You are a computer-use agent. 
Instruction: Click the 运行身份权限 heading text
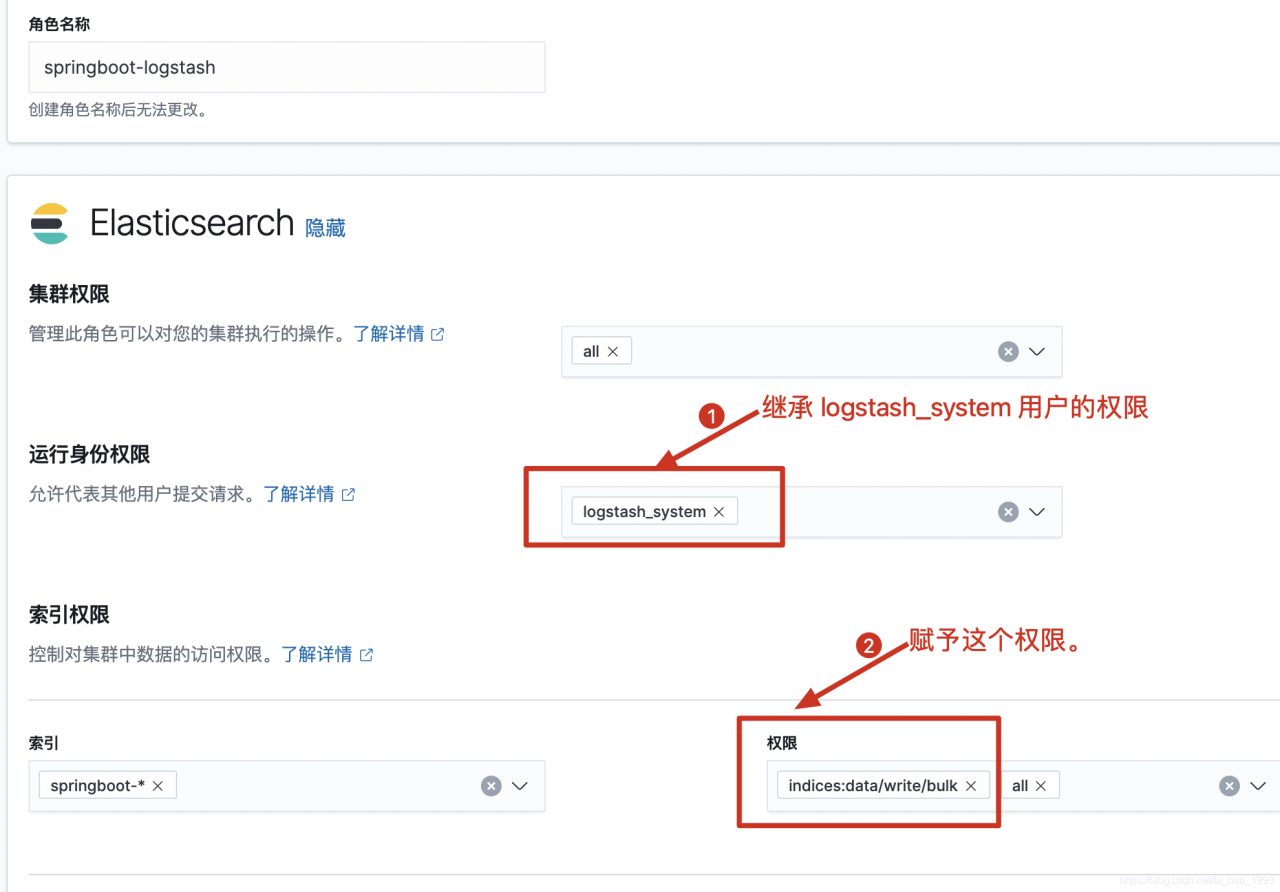point(90,454)
